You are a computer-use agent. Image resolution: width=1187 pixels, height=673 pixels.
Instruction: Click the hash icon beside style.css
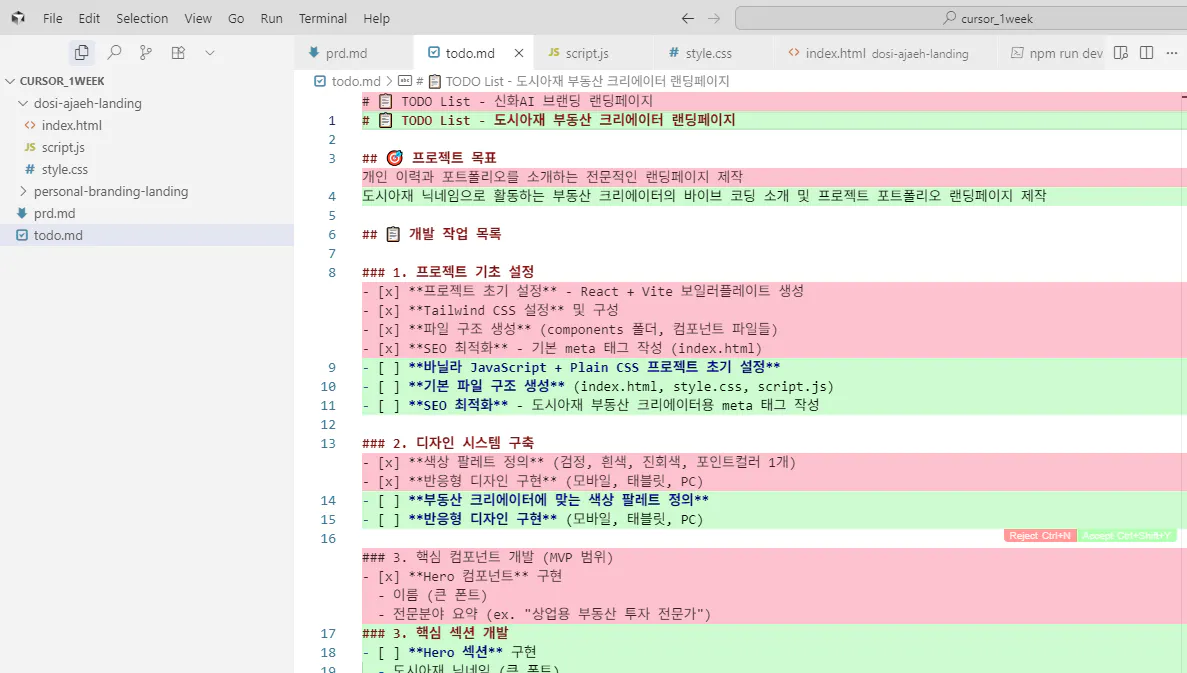[30, 169]
